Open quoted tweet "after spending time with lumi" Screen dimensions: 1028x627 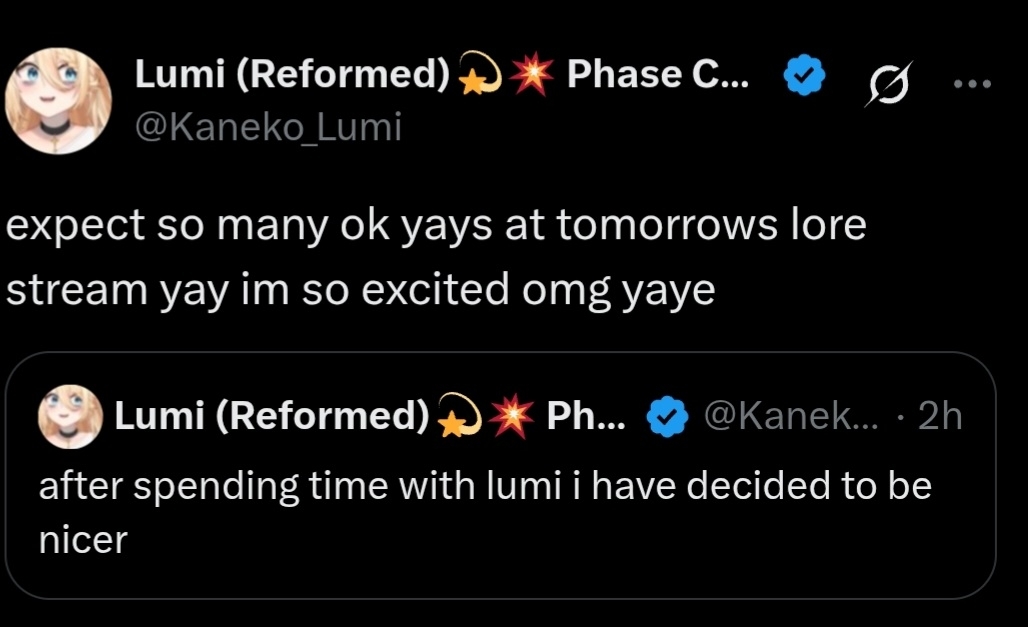484,487
